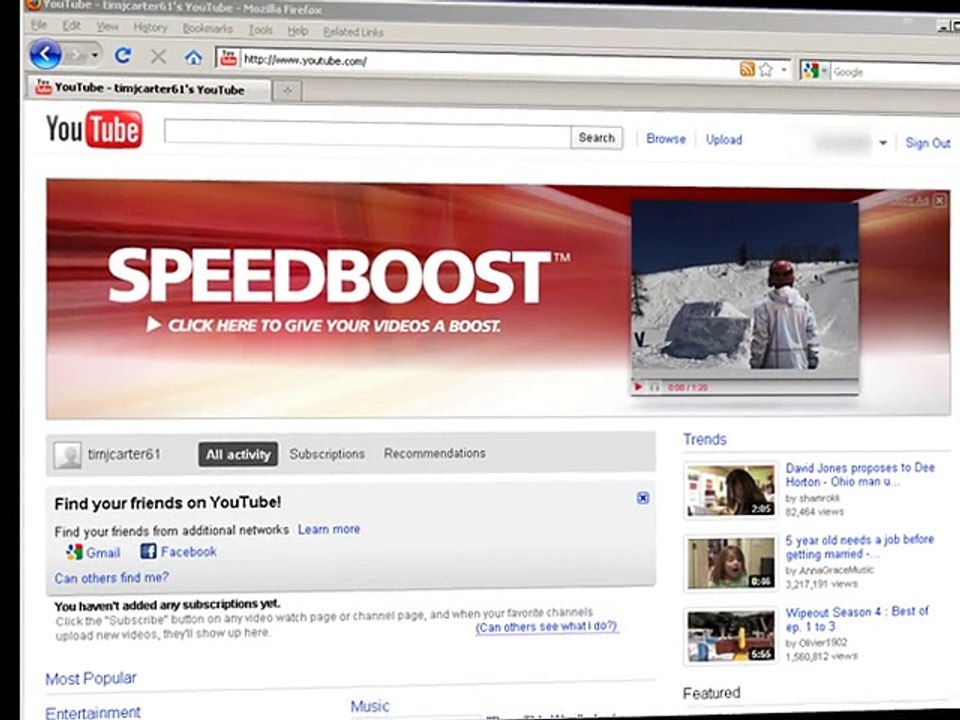The image size is (960, 720).
Task: Click the Gmail icon link
Action: 75,552
